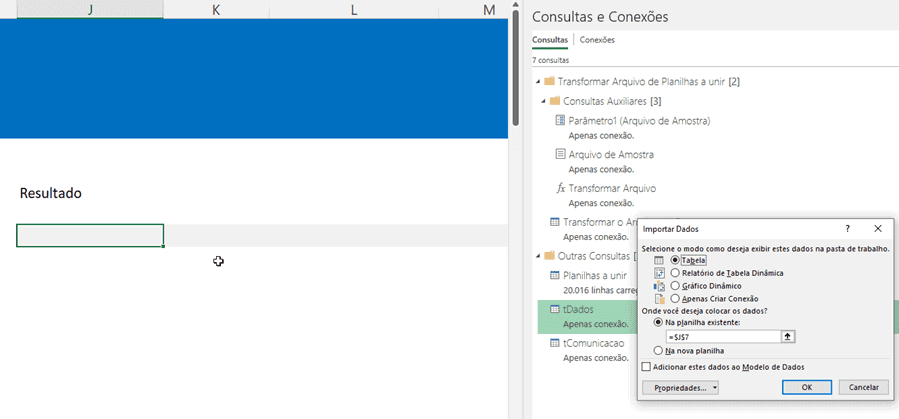Collapse the Transformar Arquivo de Planilhas folder

[x=538, y=81]
